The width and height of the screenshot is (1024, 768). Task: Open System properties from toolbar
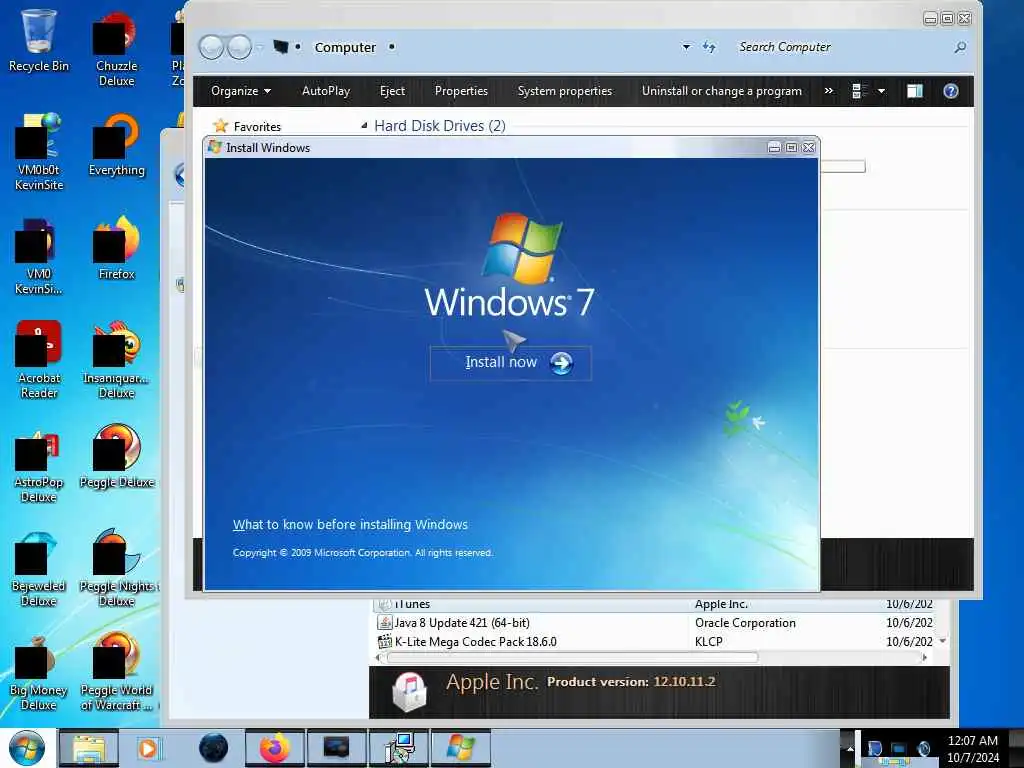565,91
